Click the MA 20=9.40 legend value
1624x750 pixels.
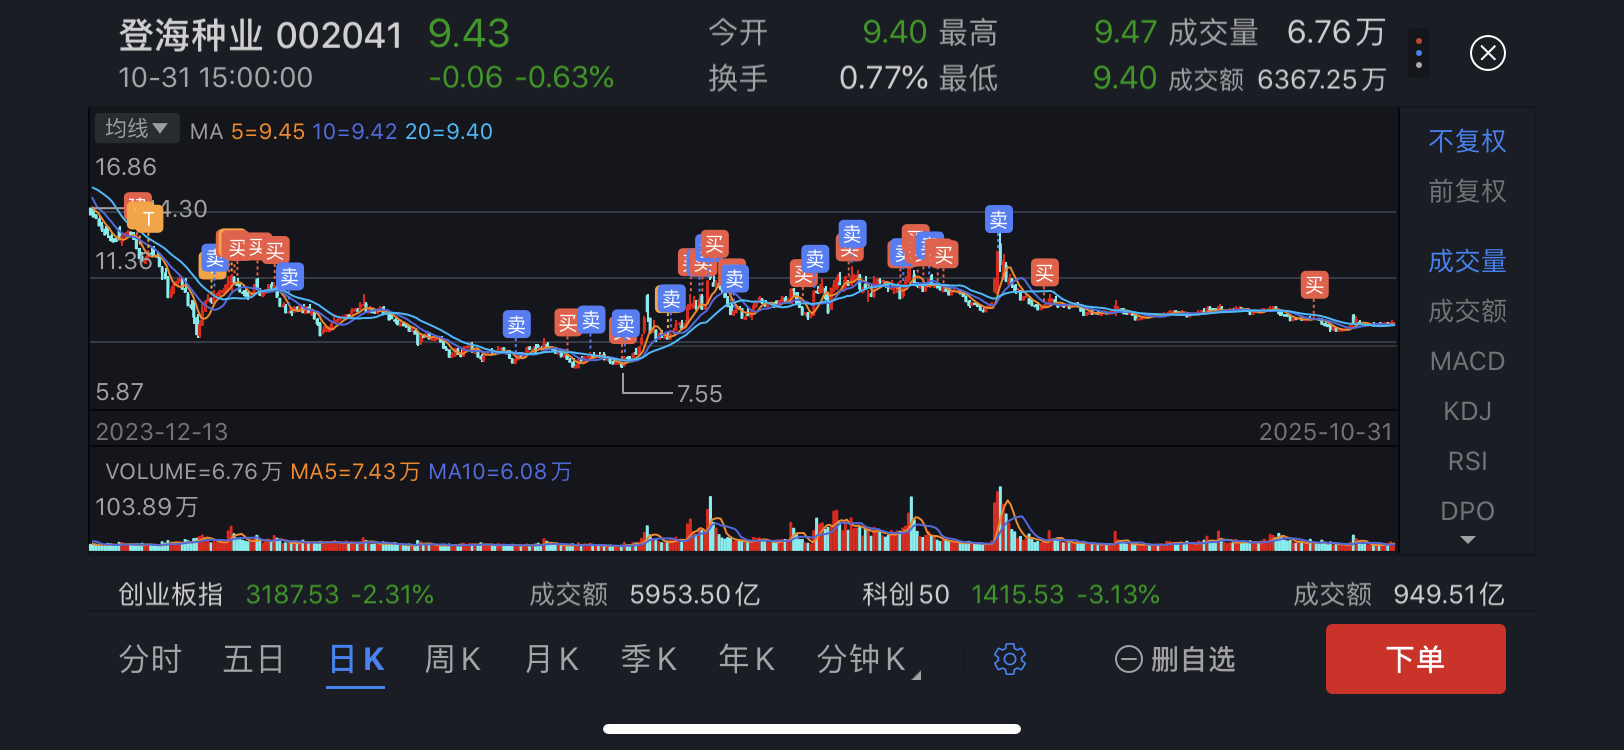tap(448, 131)
